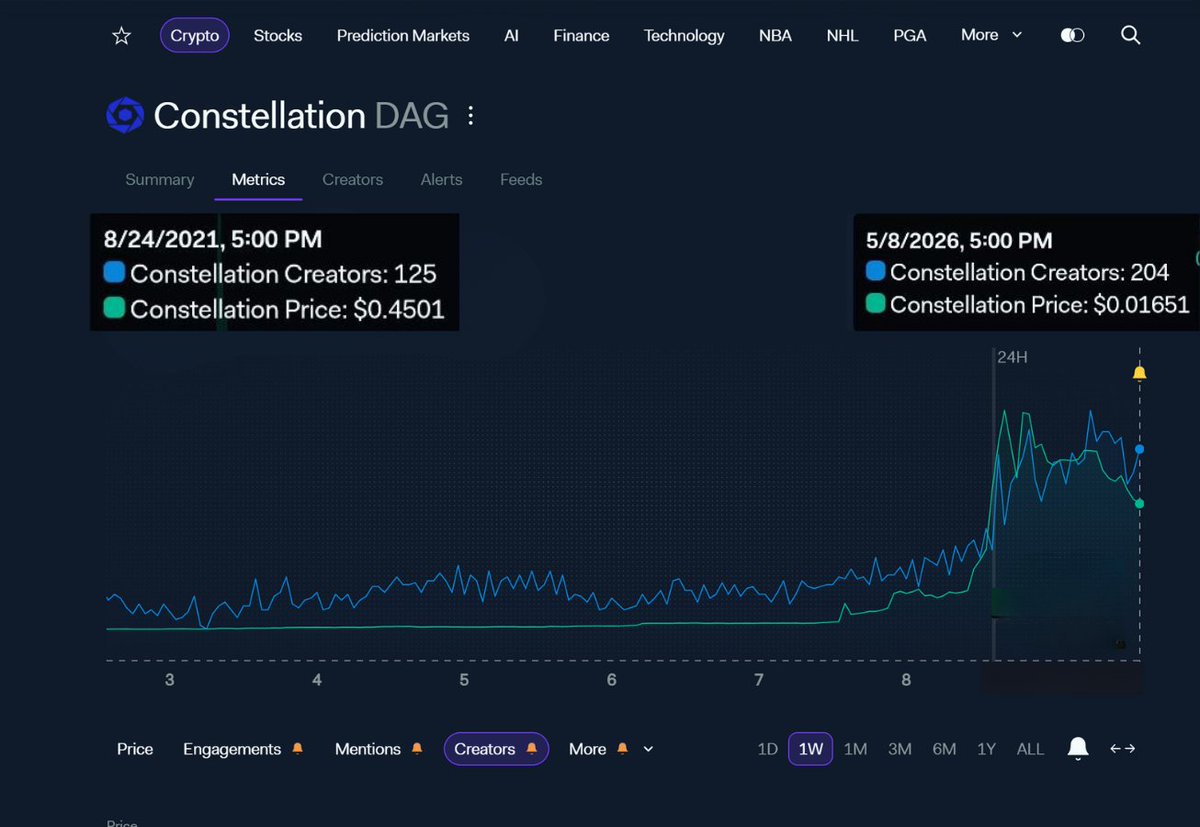Go to the Stocks category

point(278,36)
